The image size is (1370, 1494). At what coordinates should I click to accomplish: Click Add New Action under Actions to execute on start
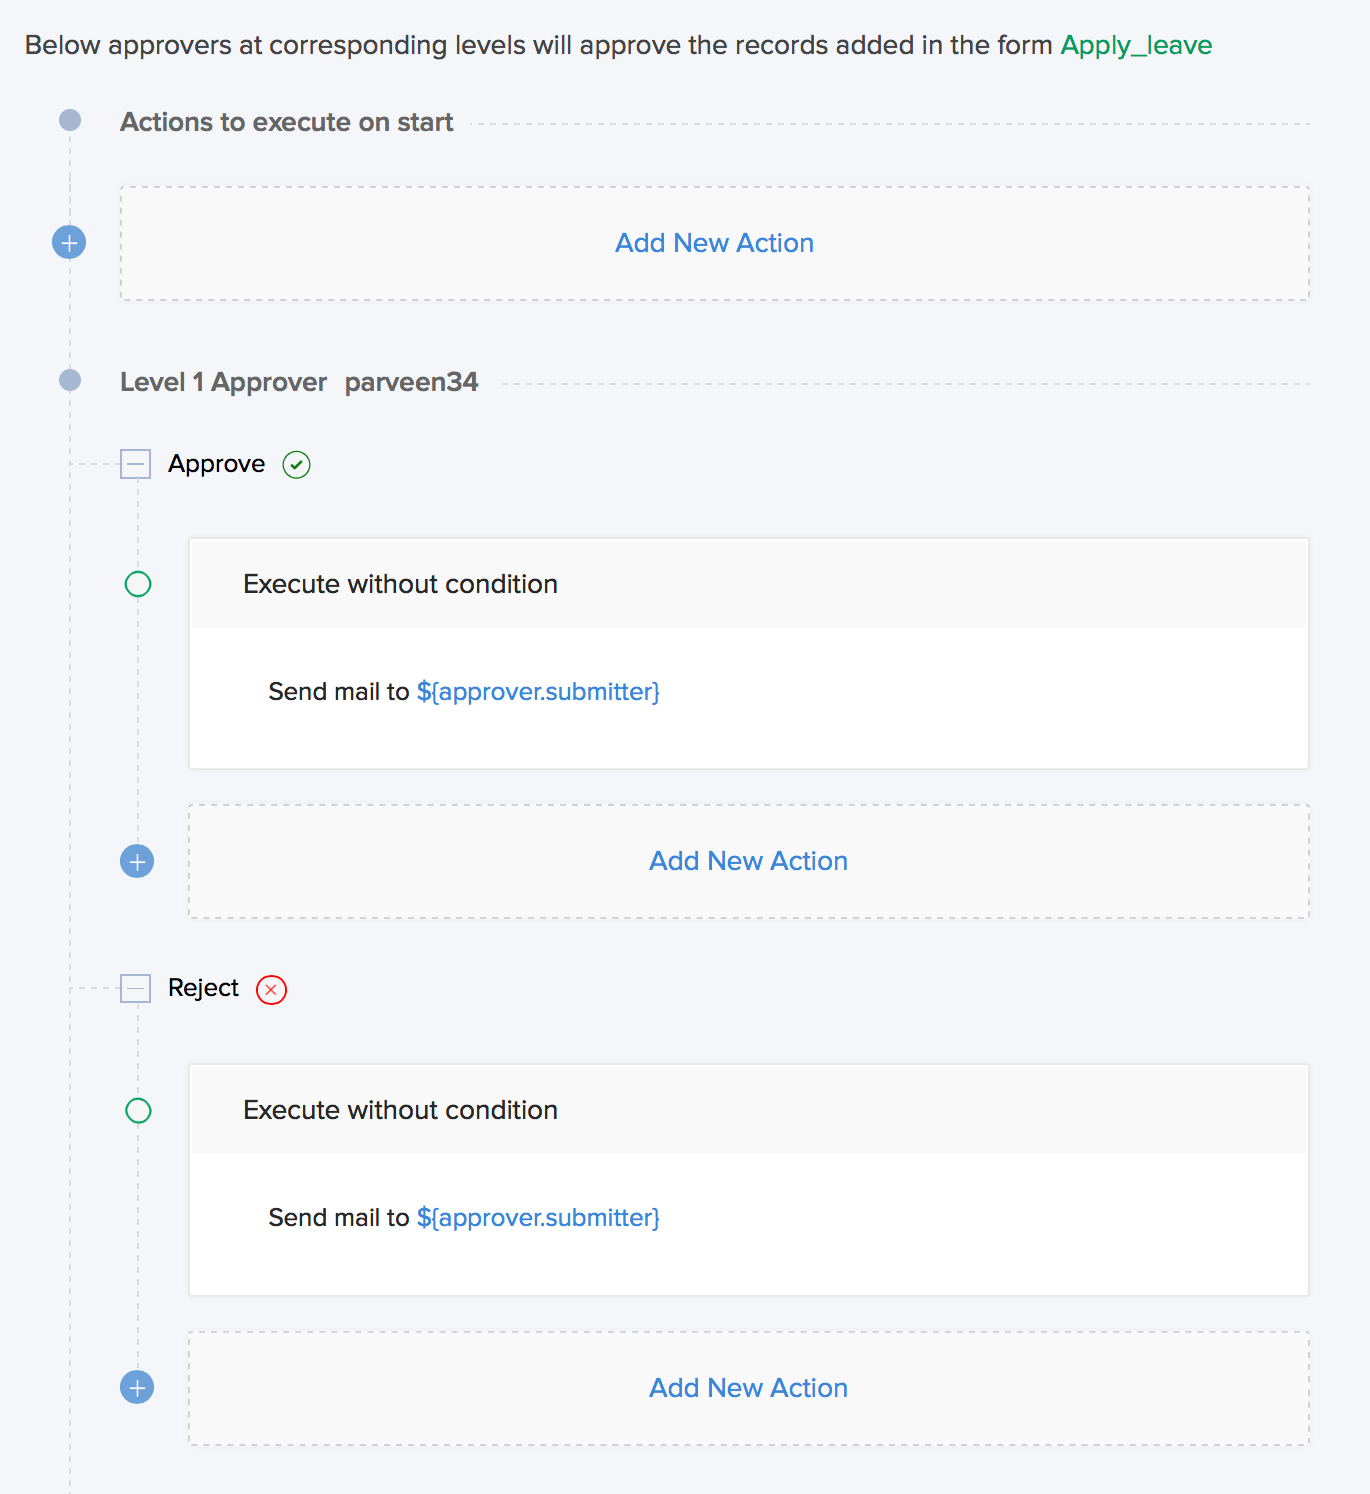click(x=714, y=243)
